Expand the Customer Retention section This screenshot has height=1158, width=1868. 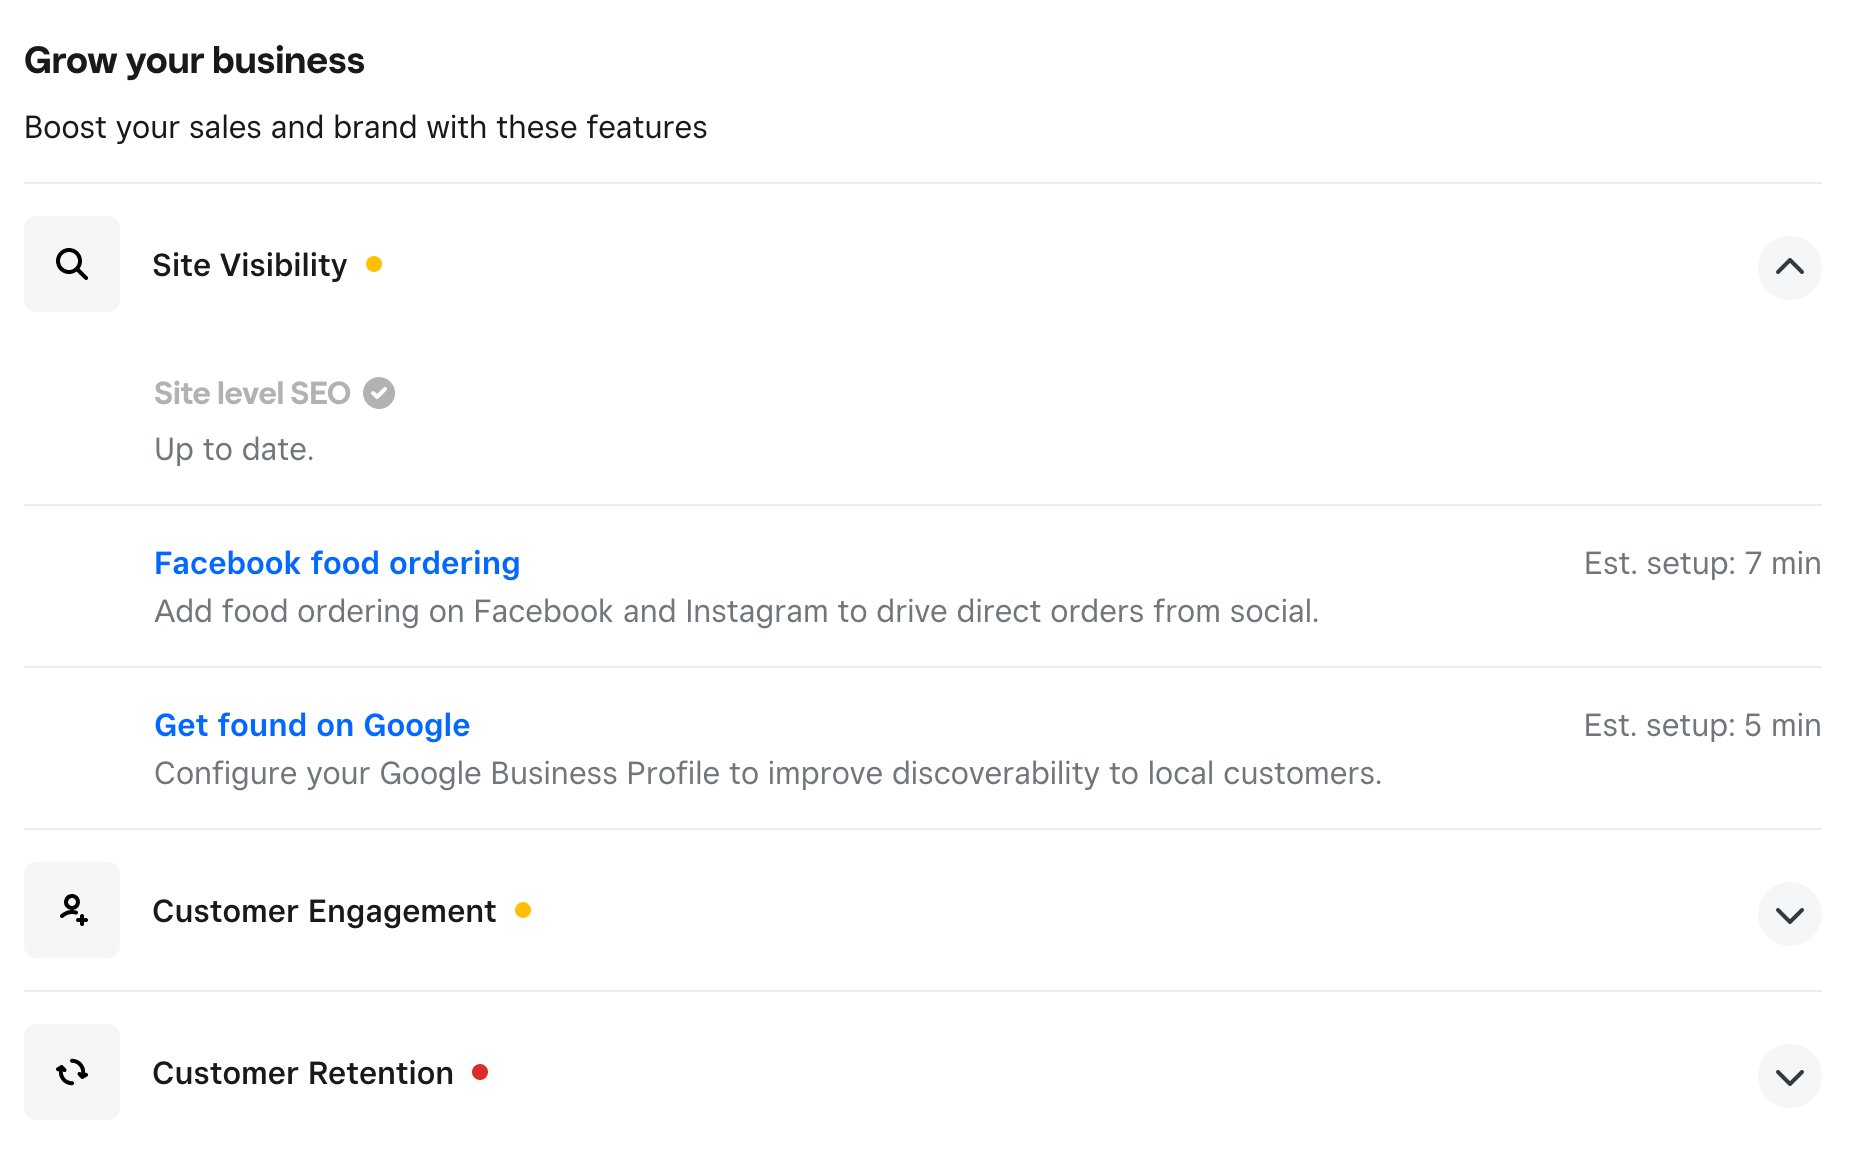tap(1789, 1076)
